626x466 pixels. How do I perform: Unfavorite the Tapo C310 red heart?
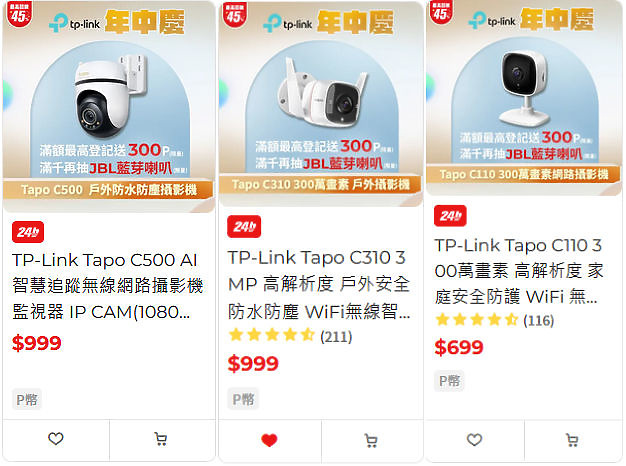pyautogui.click(x=269, y=440)
